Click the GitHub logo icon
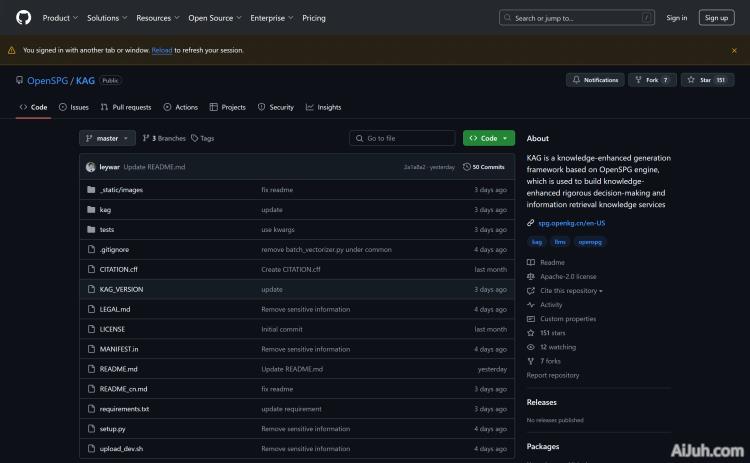 click(23, 17)
